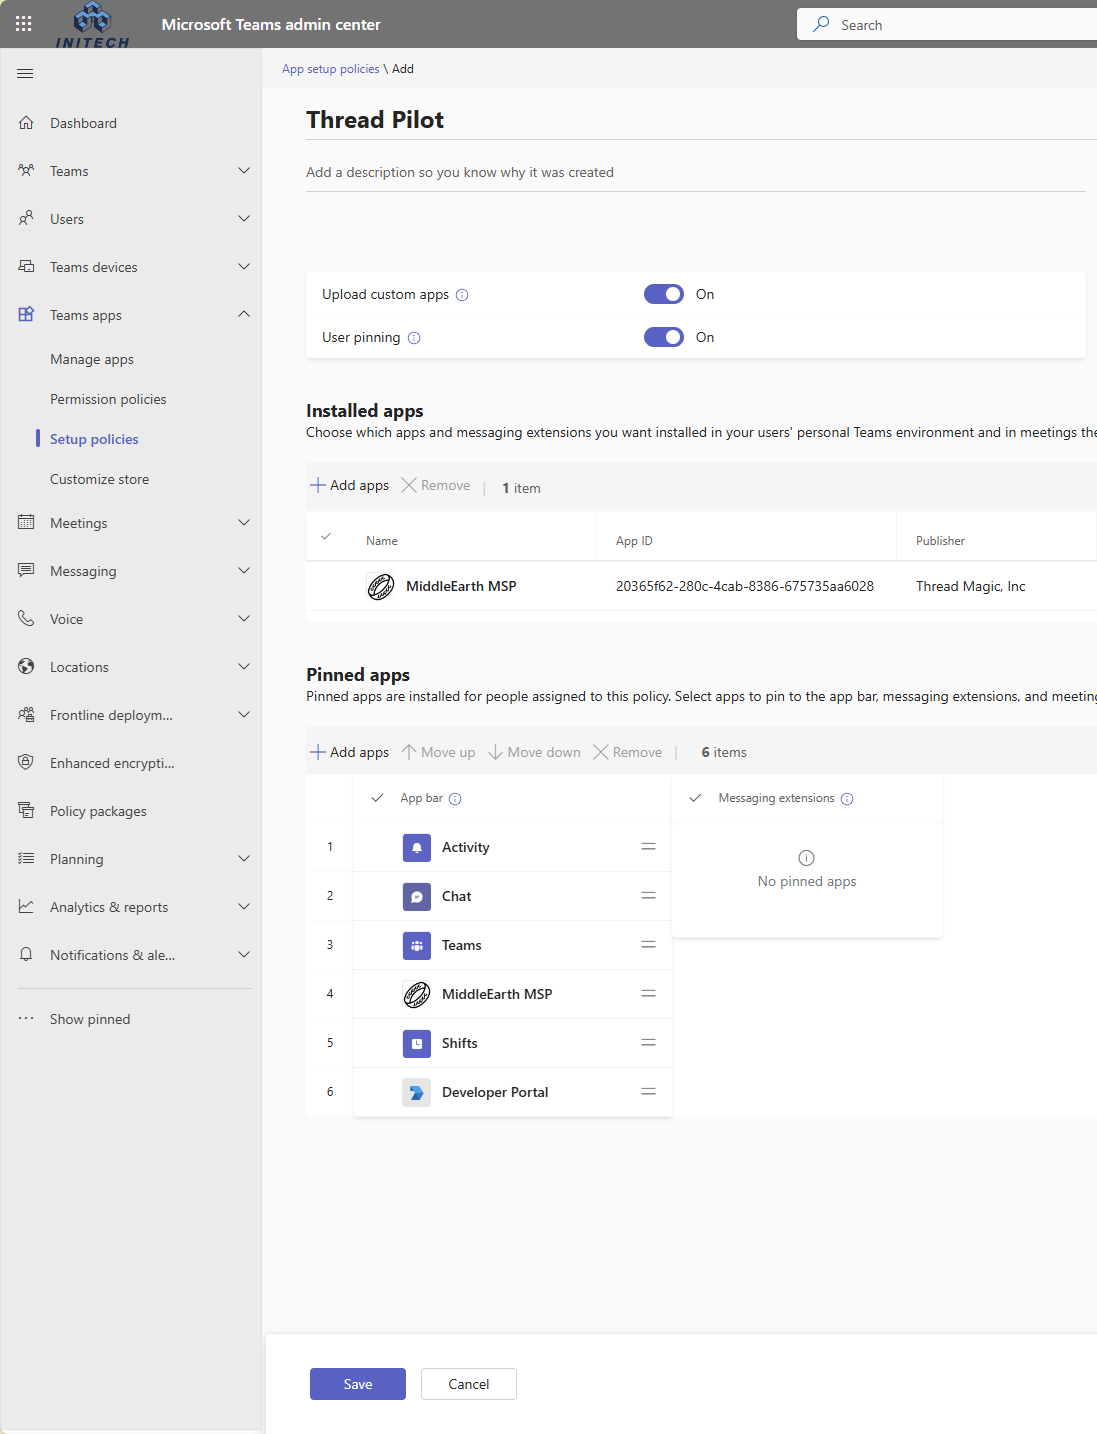
Task: Click the Locations globe icon
Action: (x=26, y=667)
